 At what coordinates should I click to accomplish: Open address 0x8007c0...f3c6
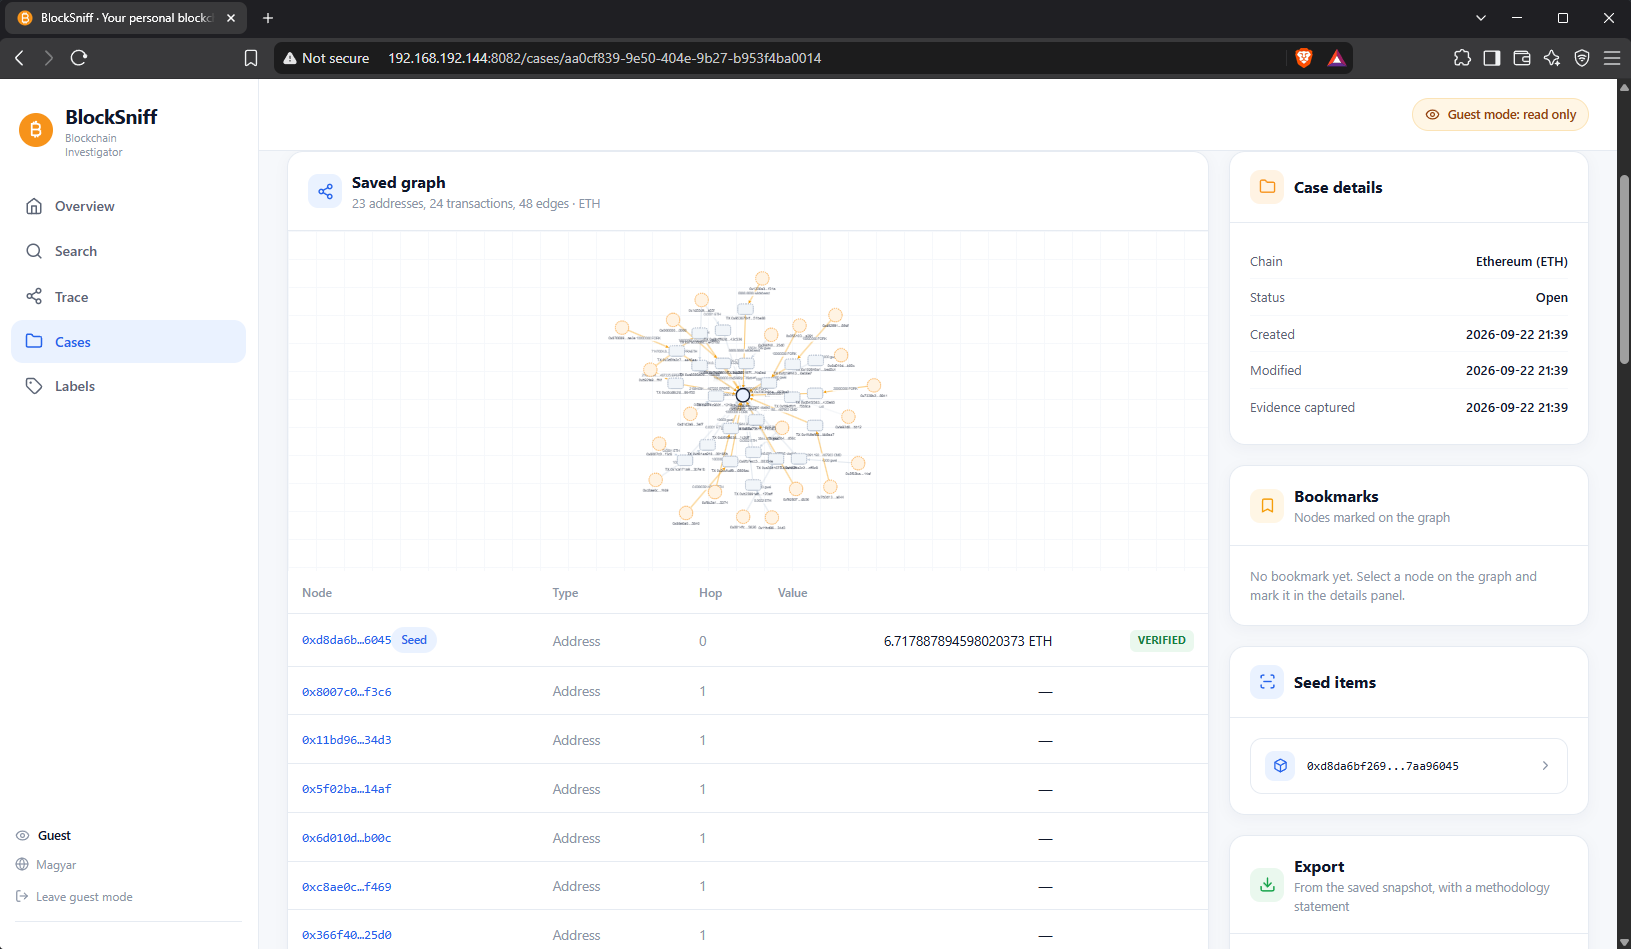click(346, 692)
